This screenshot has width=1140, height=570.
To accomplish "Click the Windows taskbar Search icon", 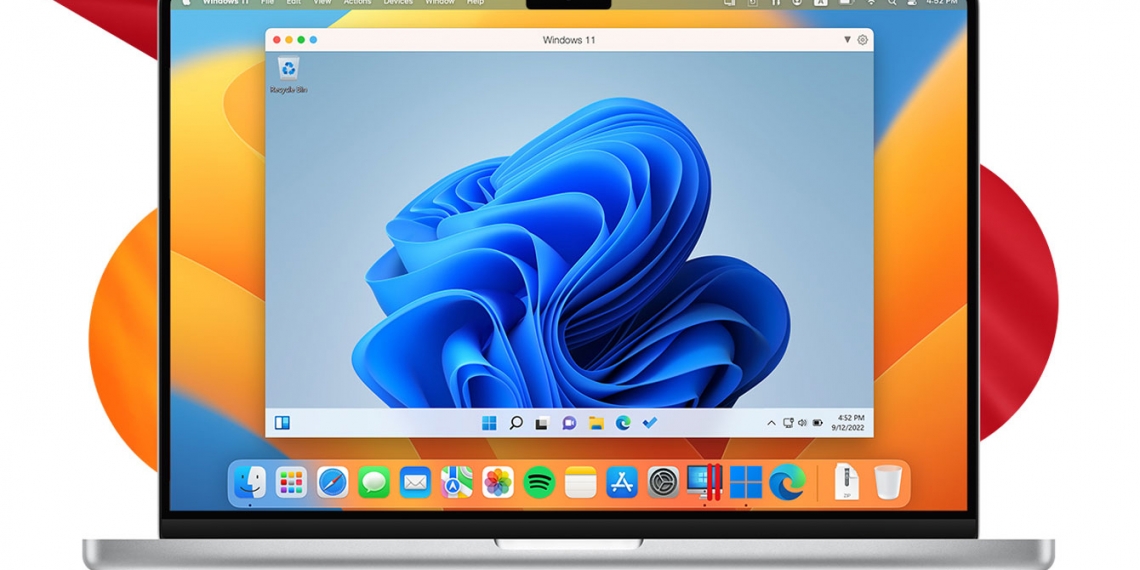I will [516, 423].
